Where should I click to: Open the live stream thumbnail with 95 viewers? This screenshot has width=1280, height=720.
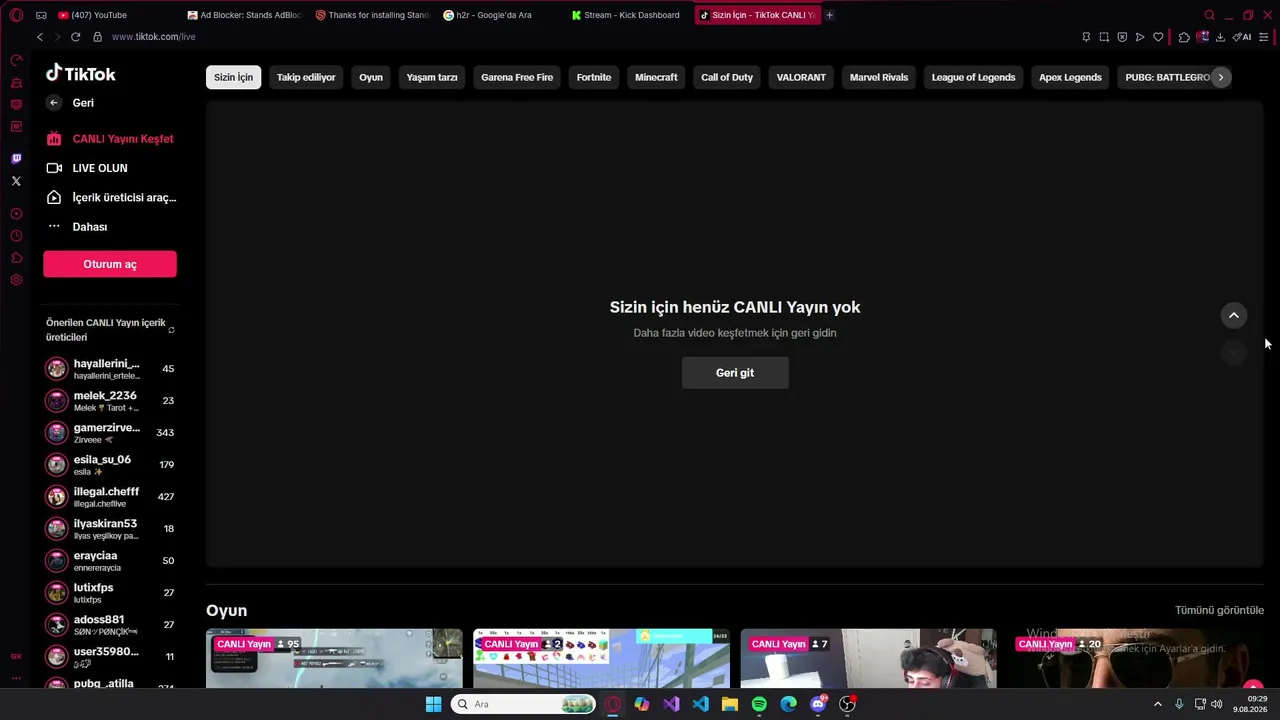tap(334, 659)
